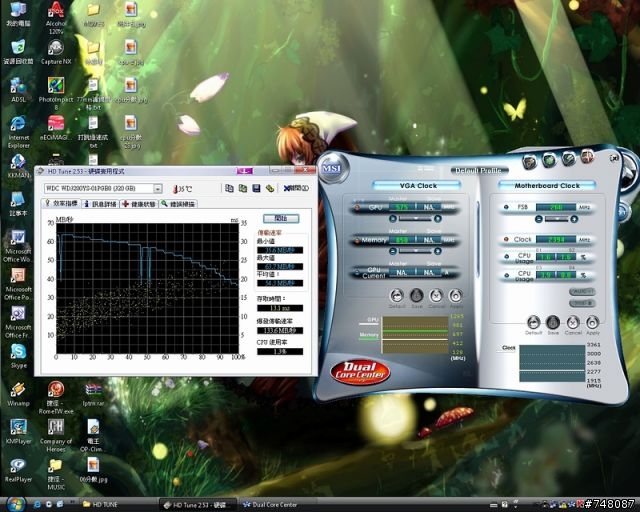Image resolution: width=640 pixels, height=512 pixels.
Task: Click the Motherboard Clock header
Action: [547, 186]
